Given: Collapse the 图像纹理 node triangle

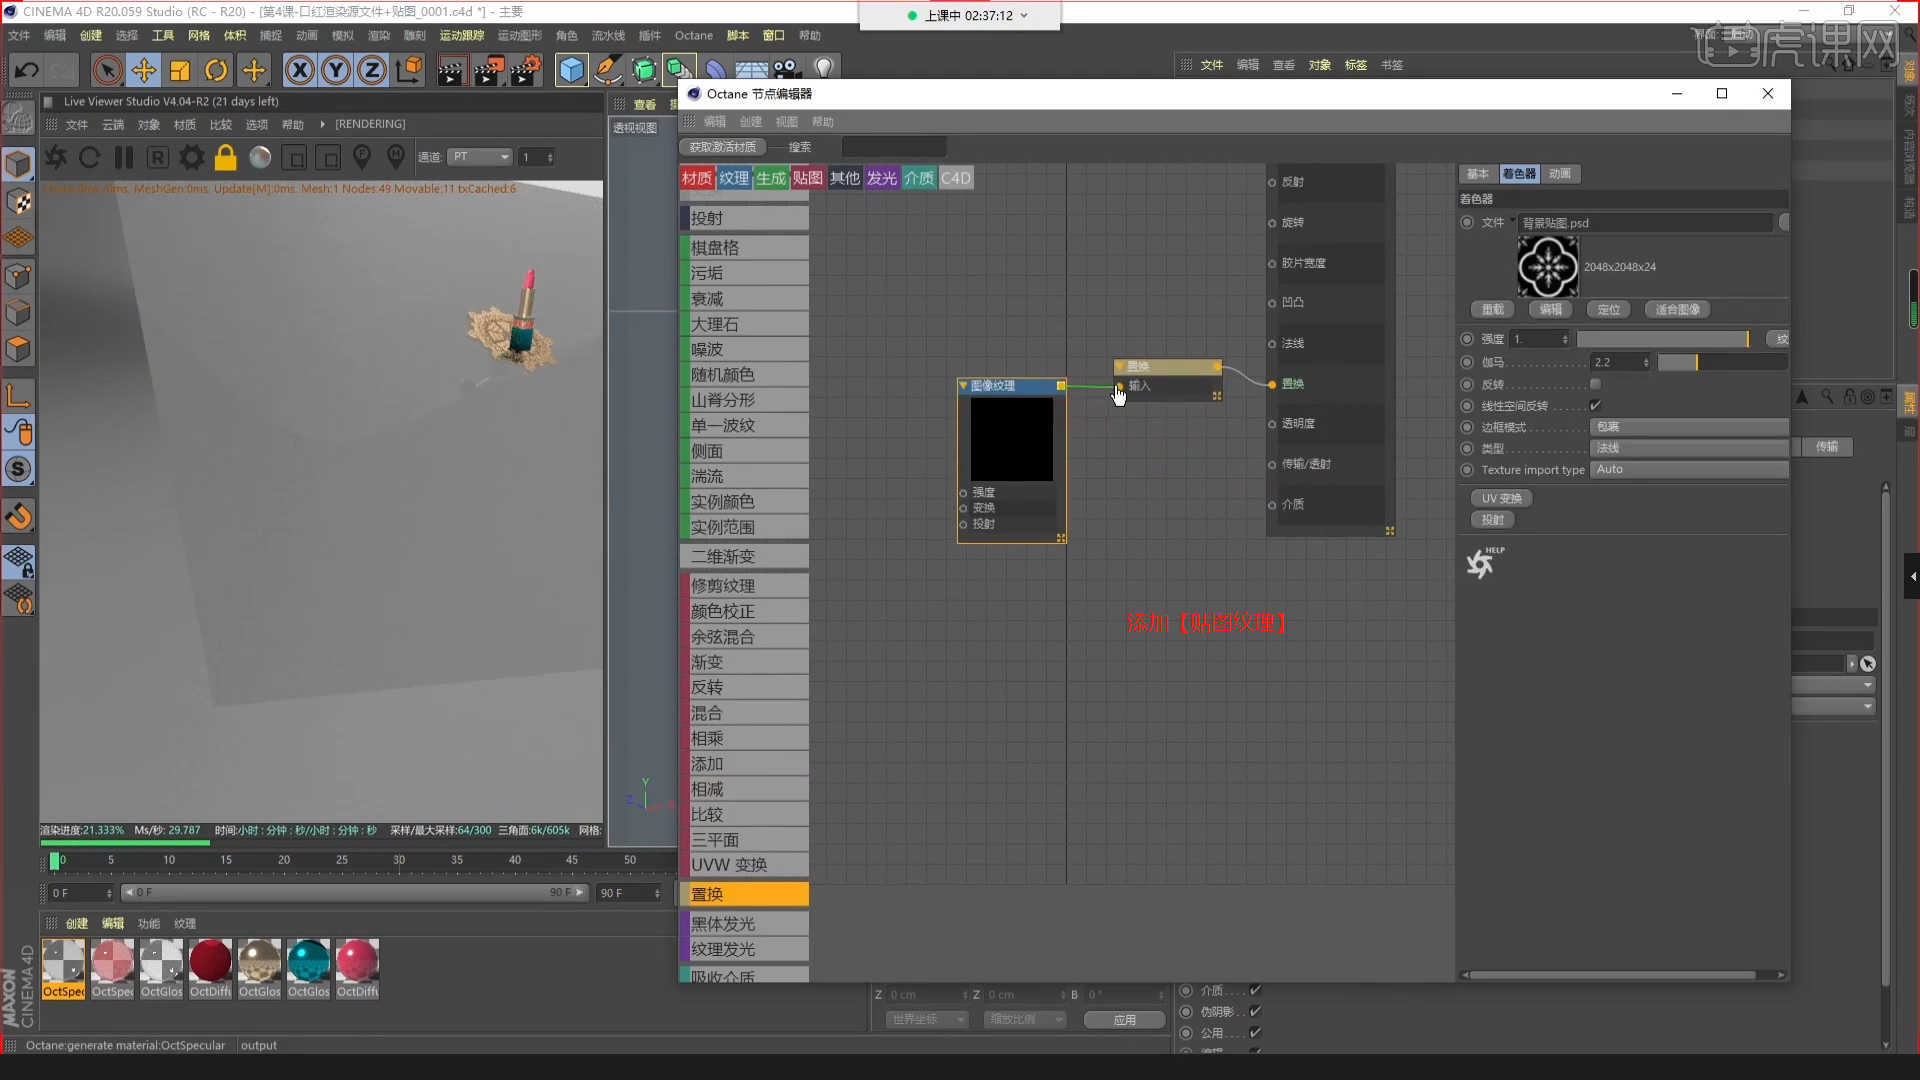Looking at the screenshot, I should click(963, 385).
